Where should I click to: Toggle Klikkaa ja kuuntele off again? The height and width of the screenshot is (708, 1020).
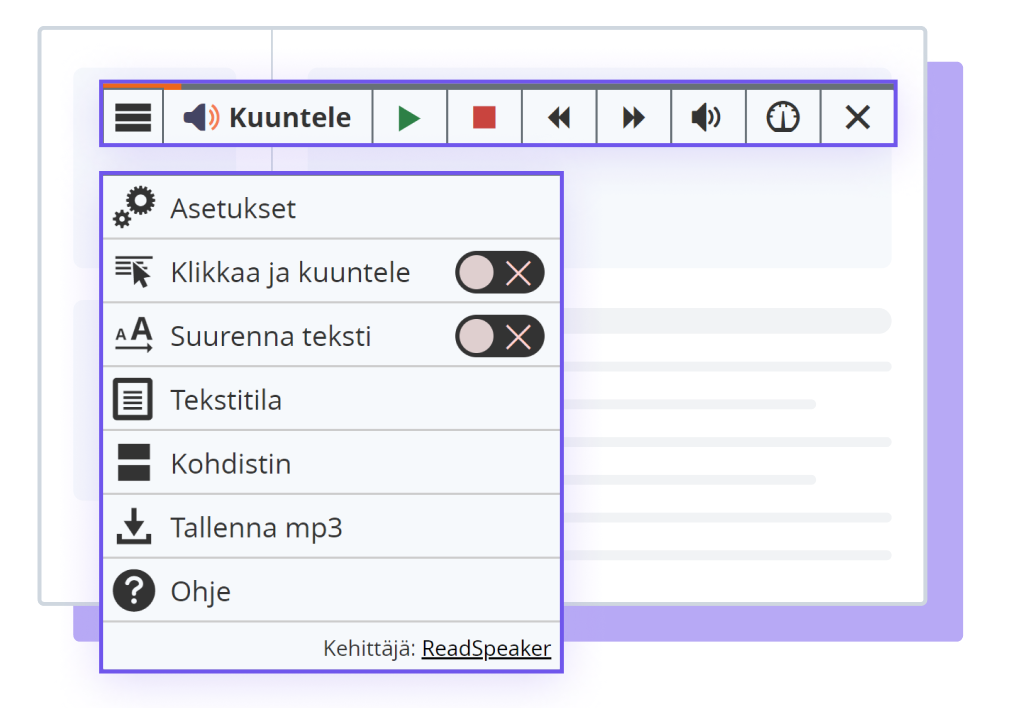(500, 272)
